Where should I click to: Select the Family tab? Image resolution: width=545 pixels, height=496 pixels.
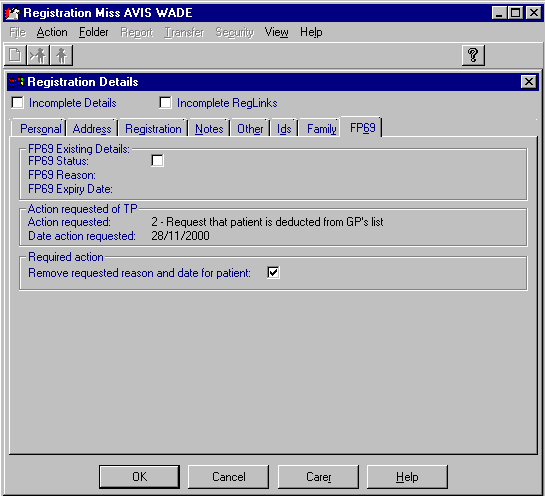(322, 129)
